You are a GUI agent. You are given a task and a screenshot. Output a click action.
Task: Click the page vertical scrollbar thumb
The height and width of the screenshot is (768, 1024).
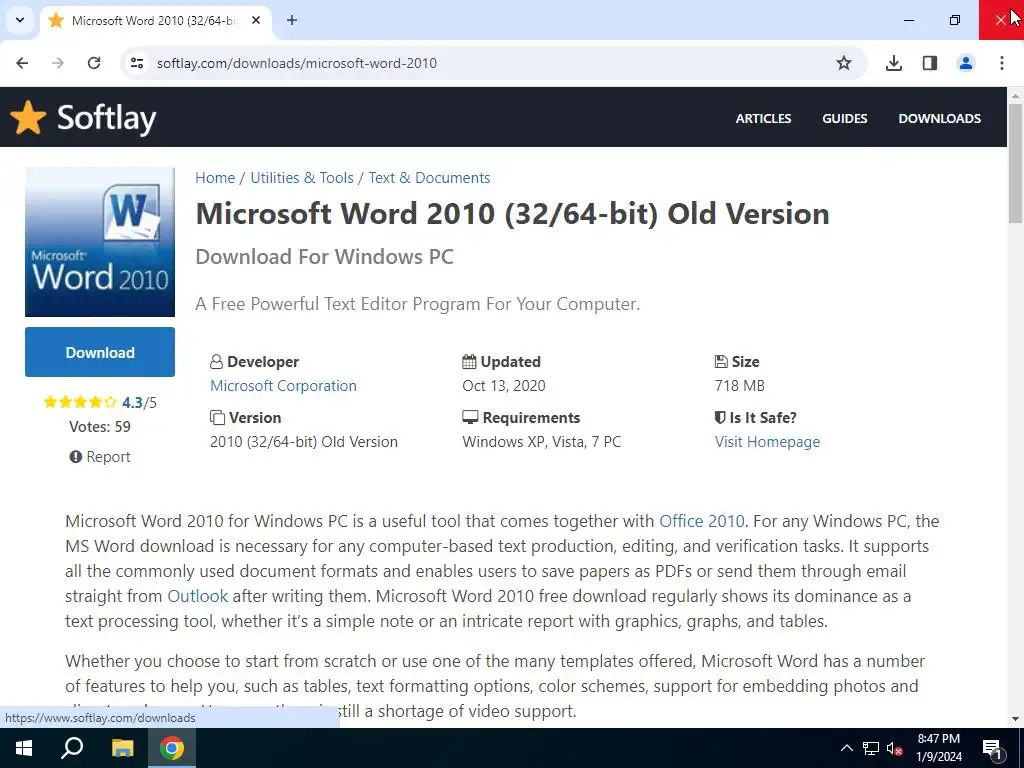(x=1015, y=163)
